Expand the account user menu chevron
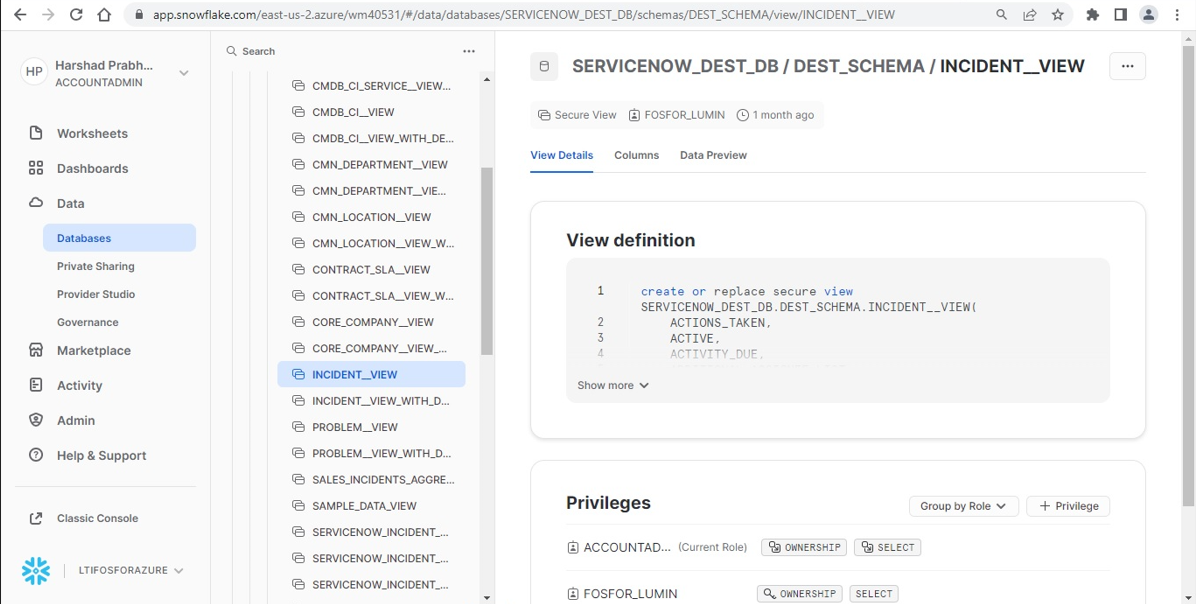The width and height of the screenshot is (1196, 604). tap(184, 73)
